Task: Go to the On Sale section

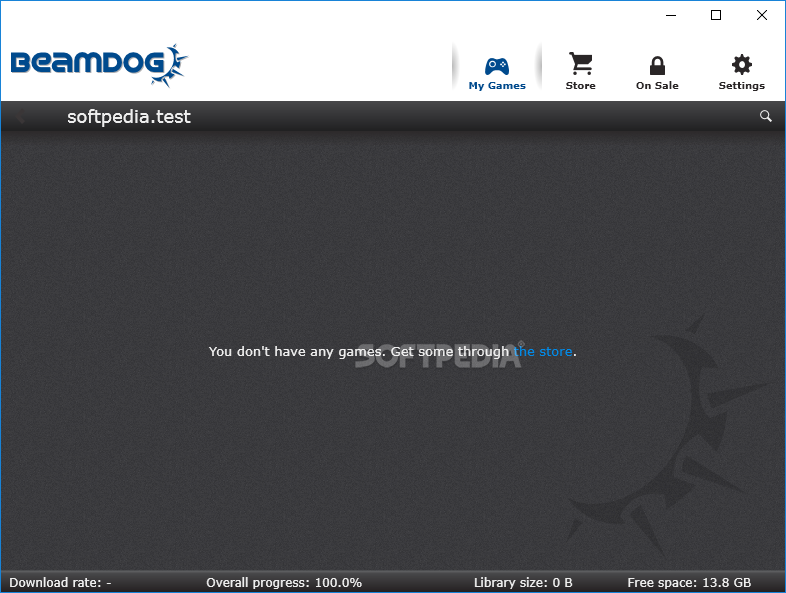Action: [657, 73]
